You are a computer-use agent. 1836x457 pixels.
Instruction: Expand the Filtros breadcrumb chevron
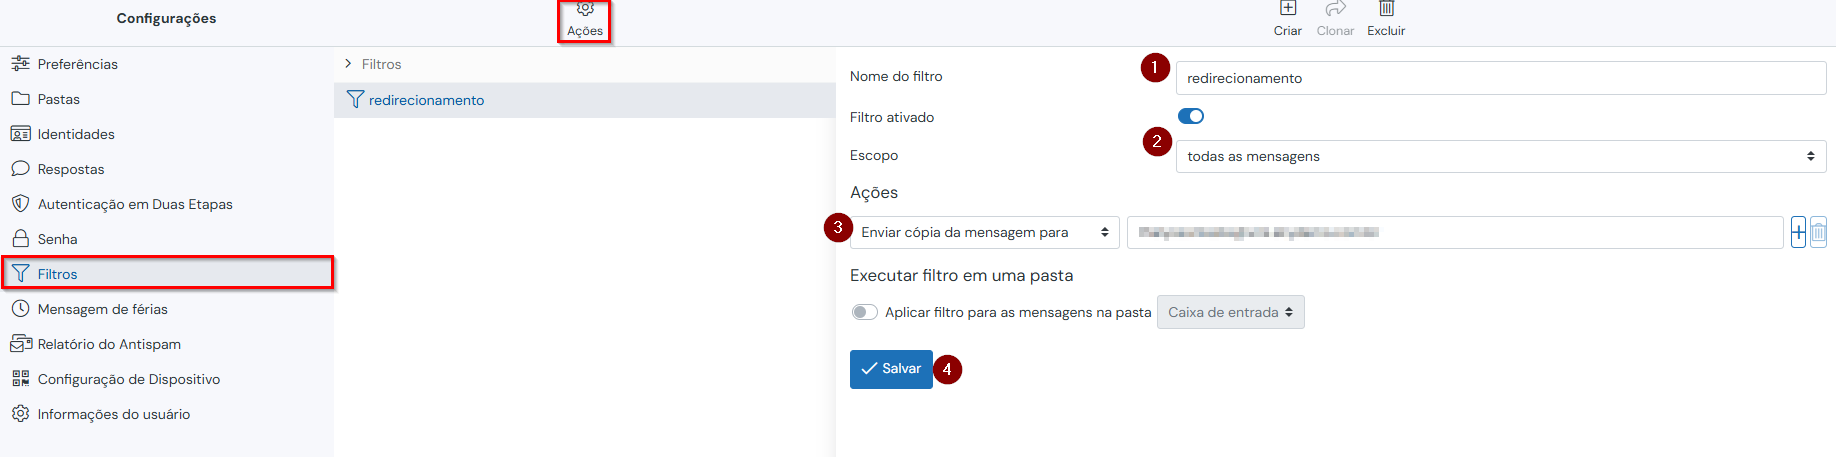(x=348, y=64)
